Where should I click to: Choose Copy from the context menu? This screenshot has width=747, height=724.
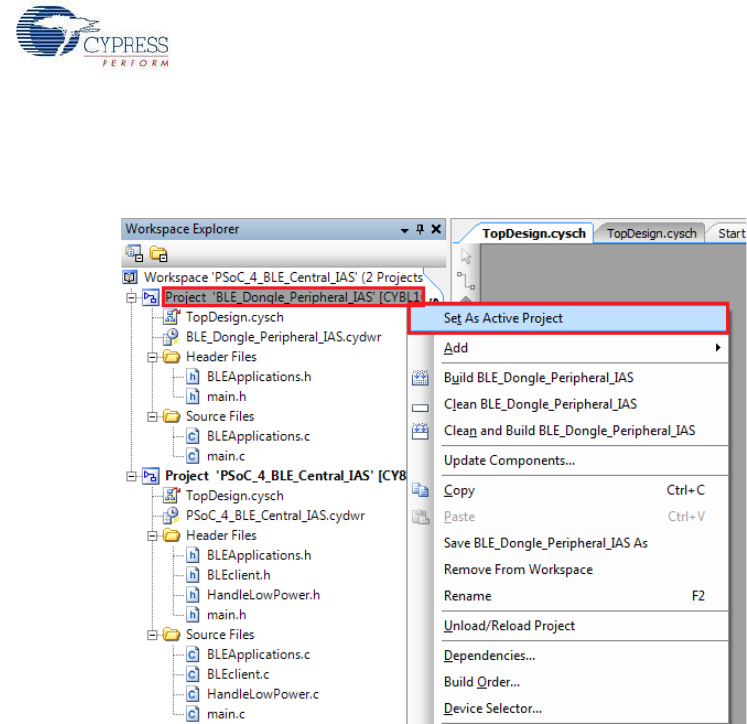click(582, 491)
